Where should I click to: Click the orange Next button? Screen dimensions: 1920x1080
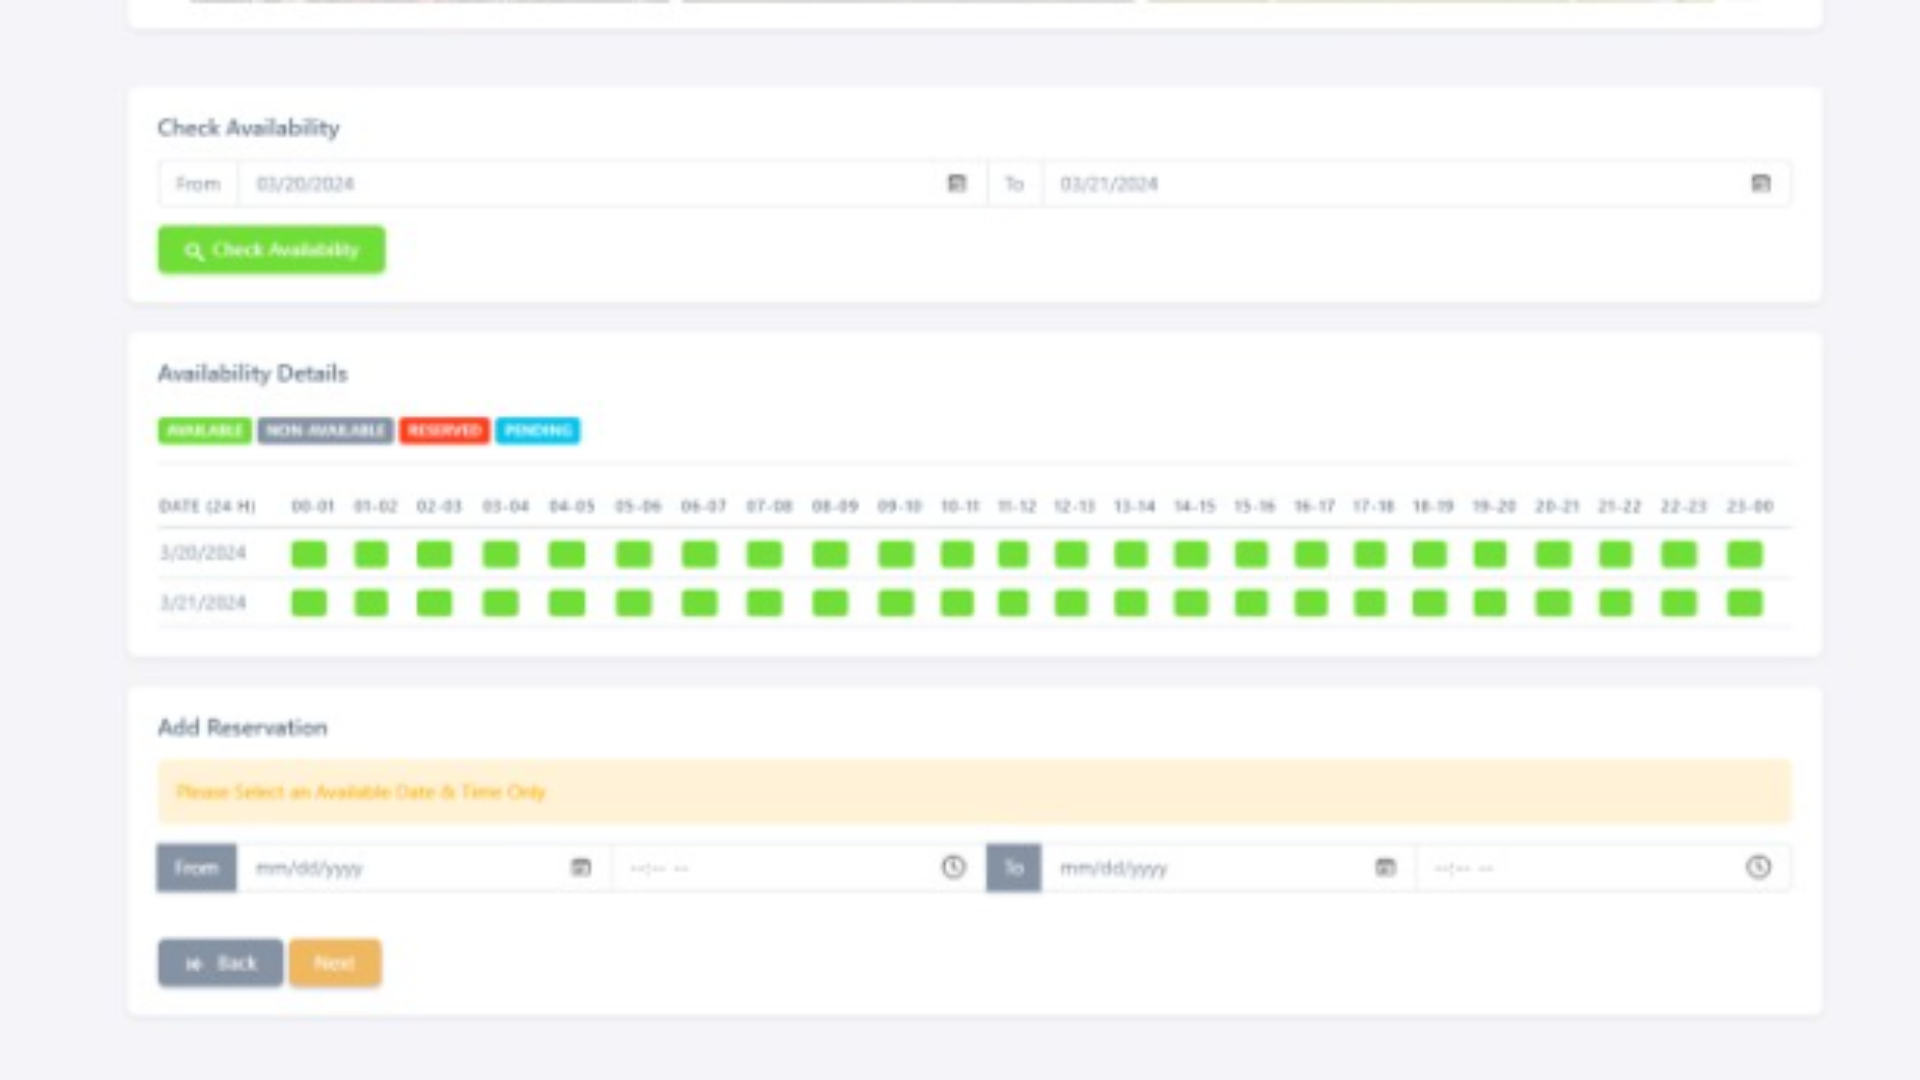[x=335, y=963]
